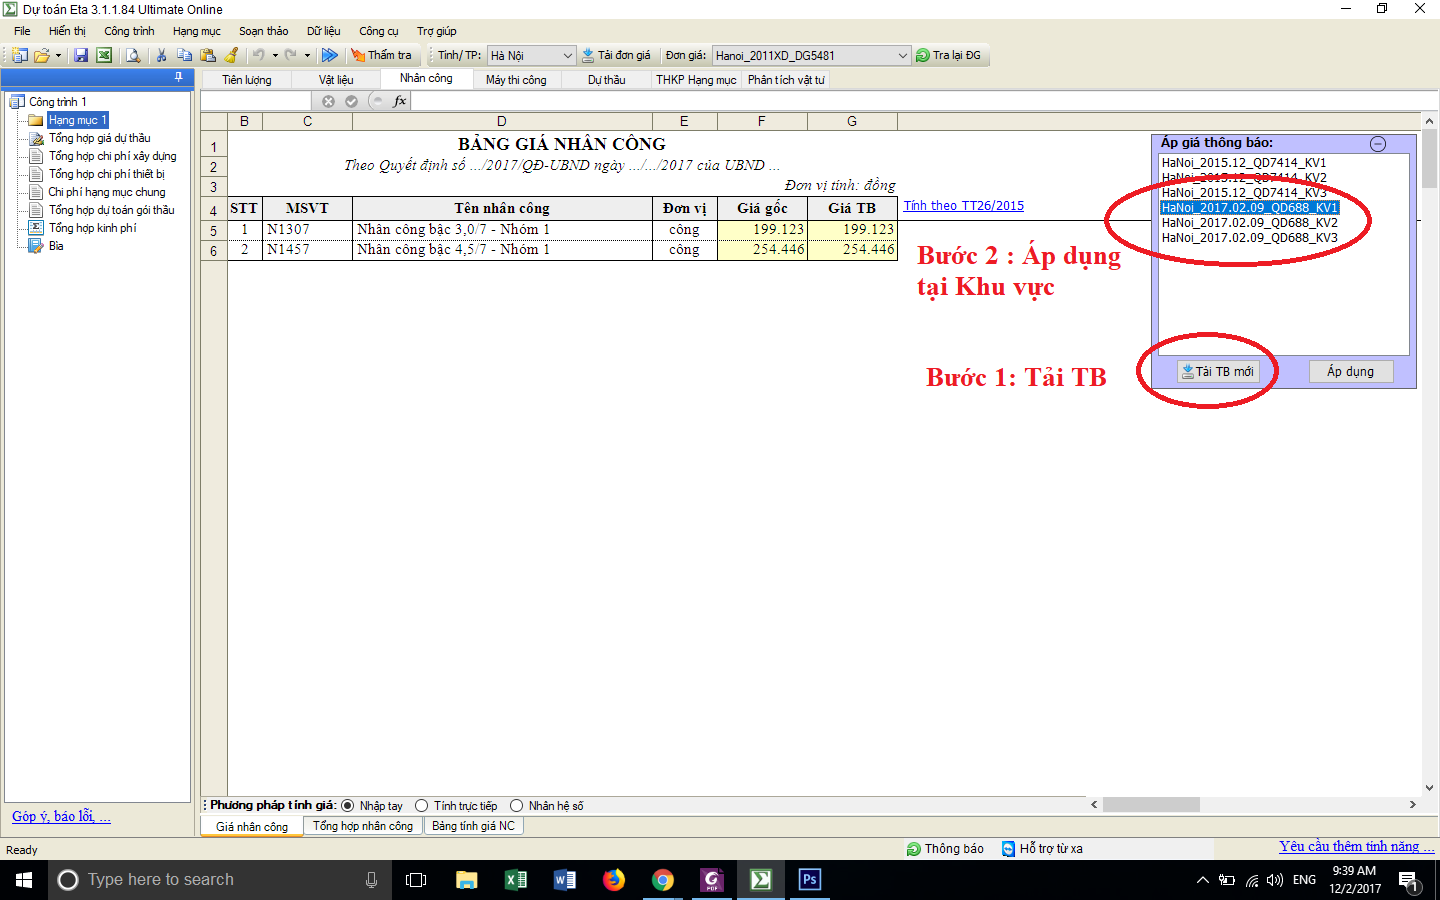Select the Nhập tay radio button

(348, 806)
